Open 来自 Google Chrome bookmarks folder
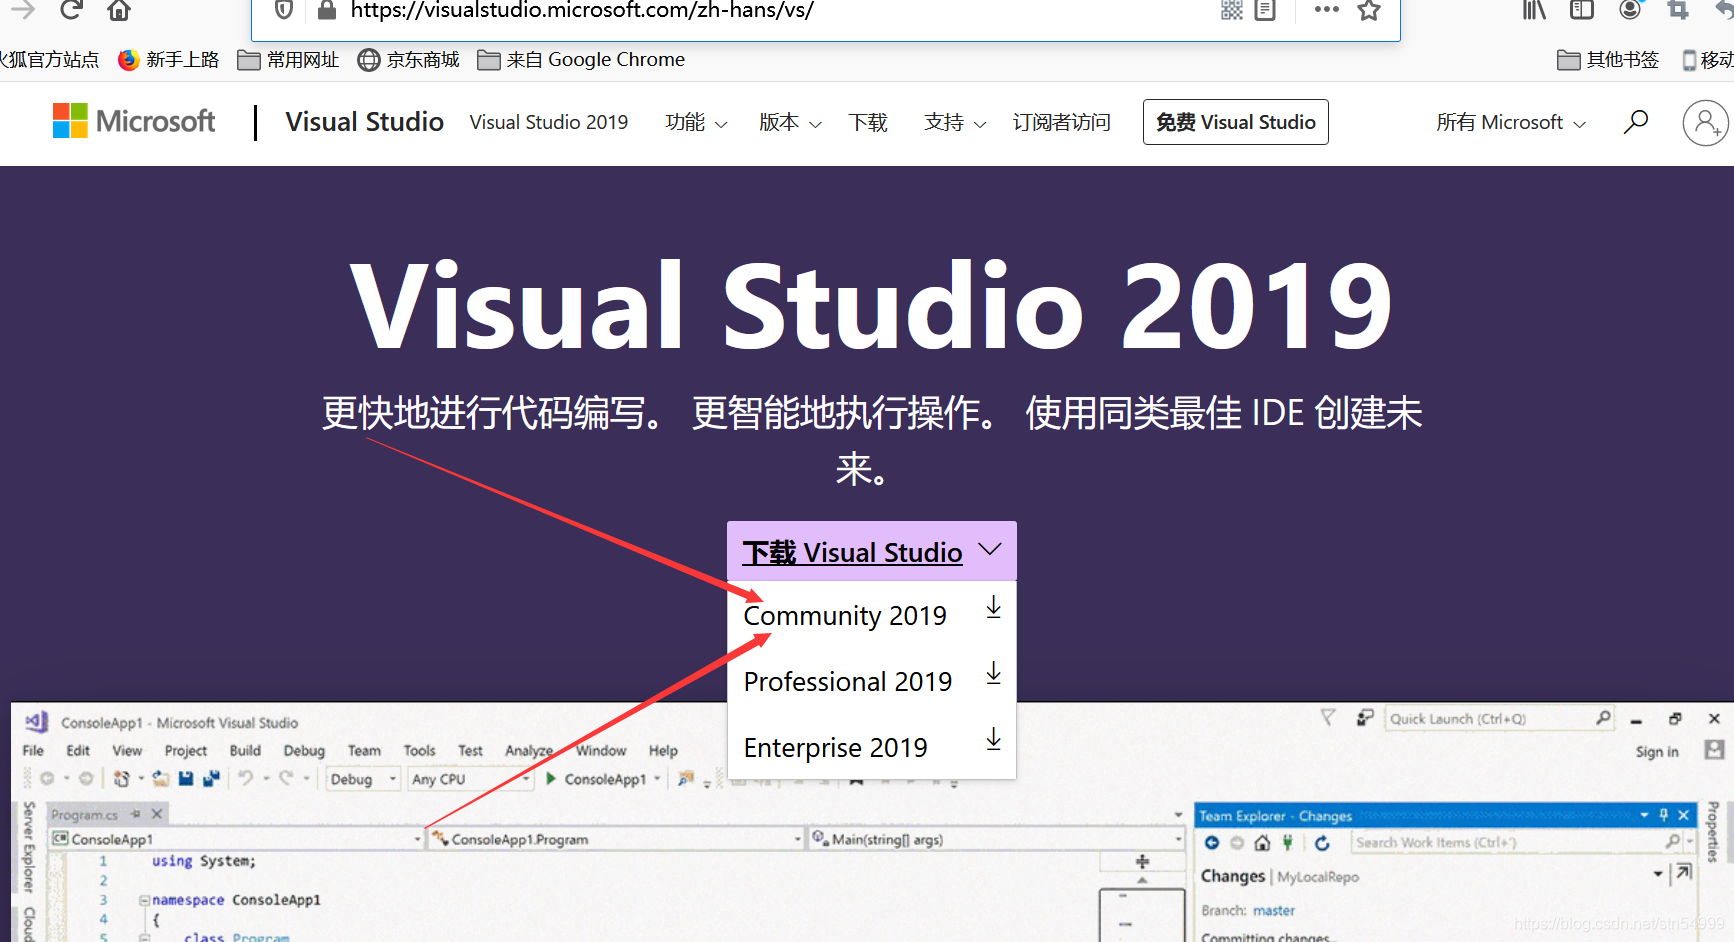 [x=581, y=60]
